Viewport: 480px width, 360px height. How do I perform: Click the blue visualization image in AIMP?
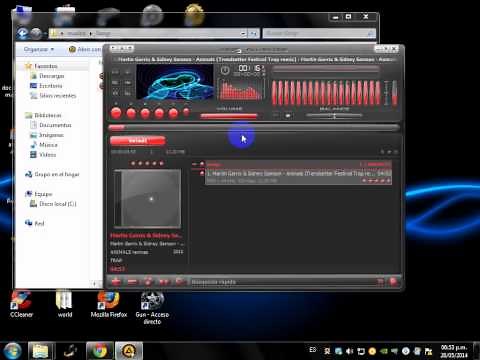point(175,82)
